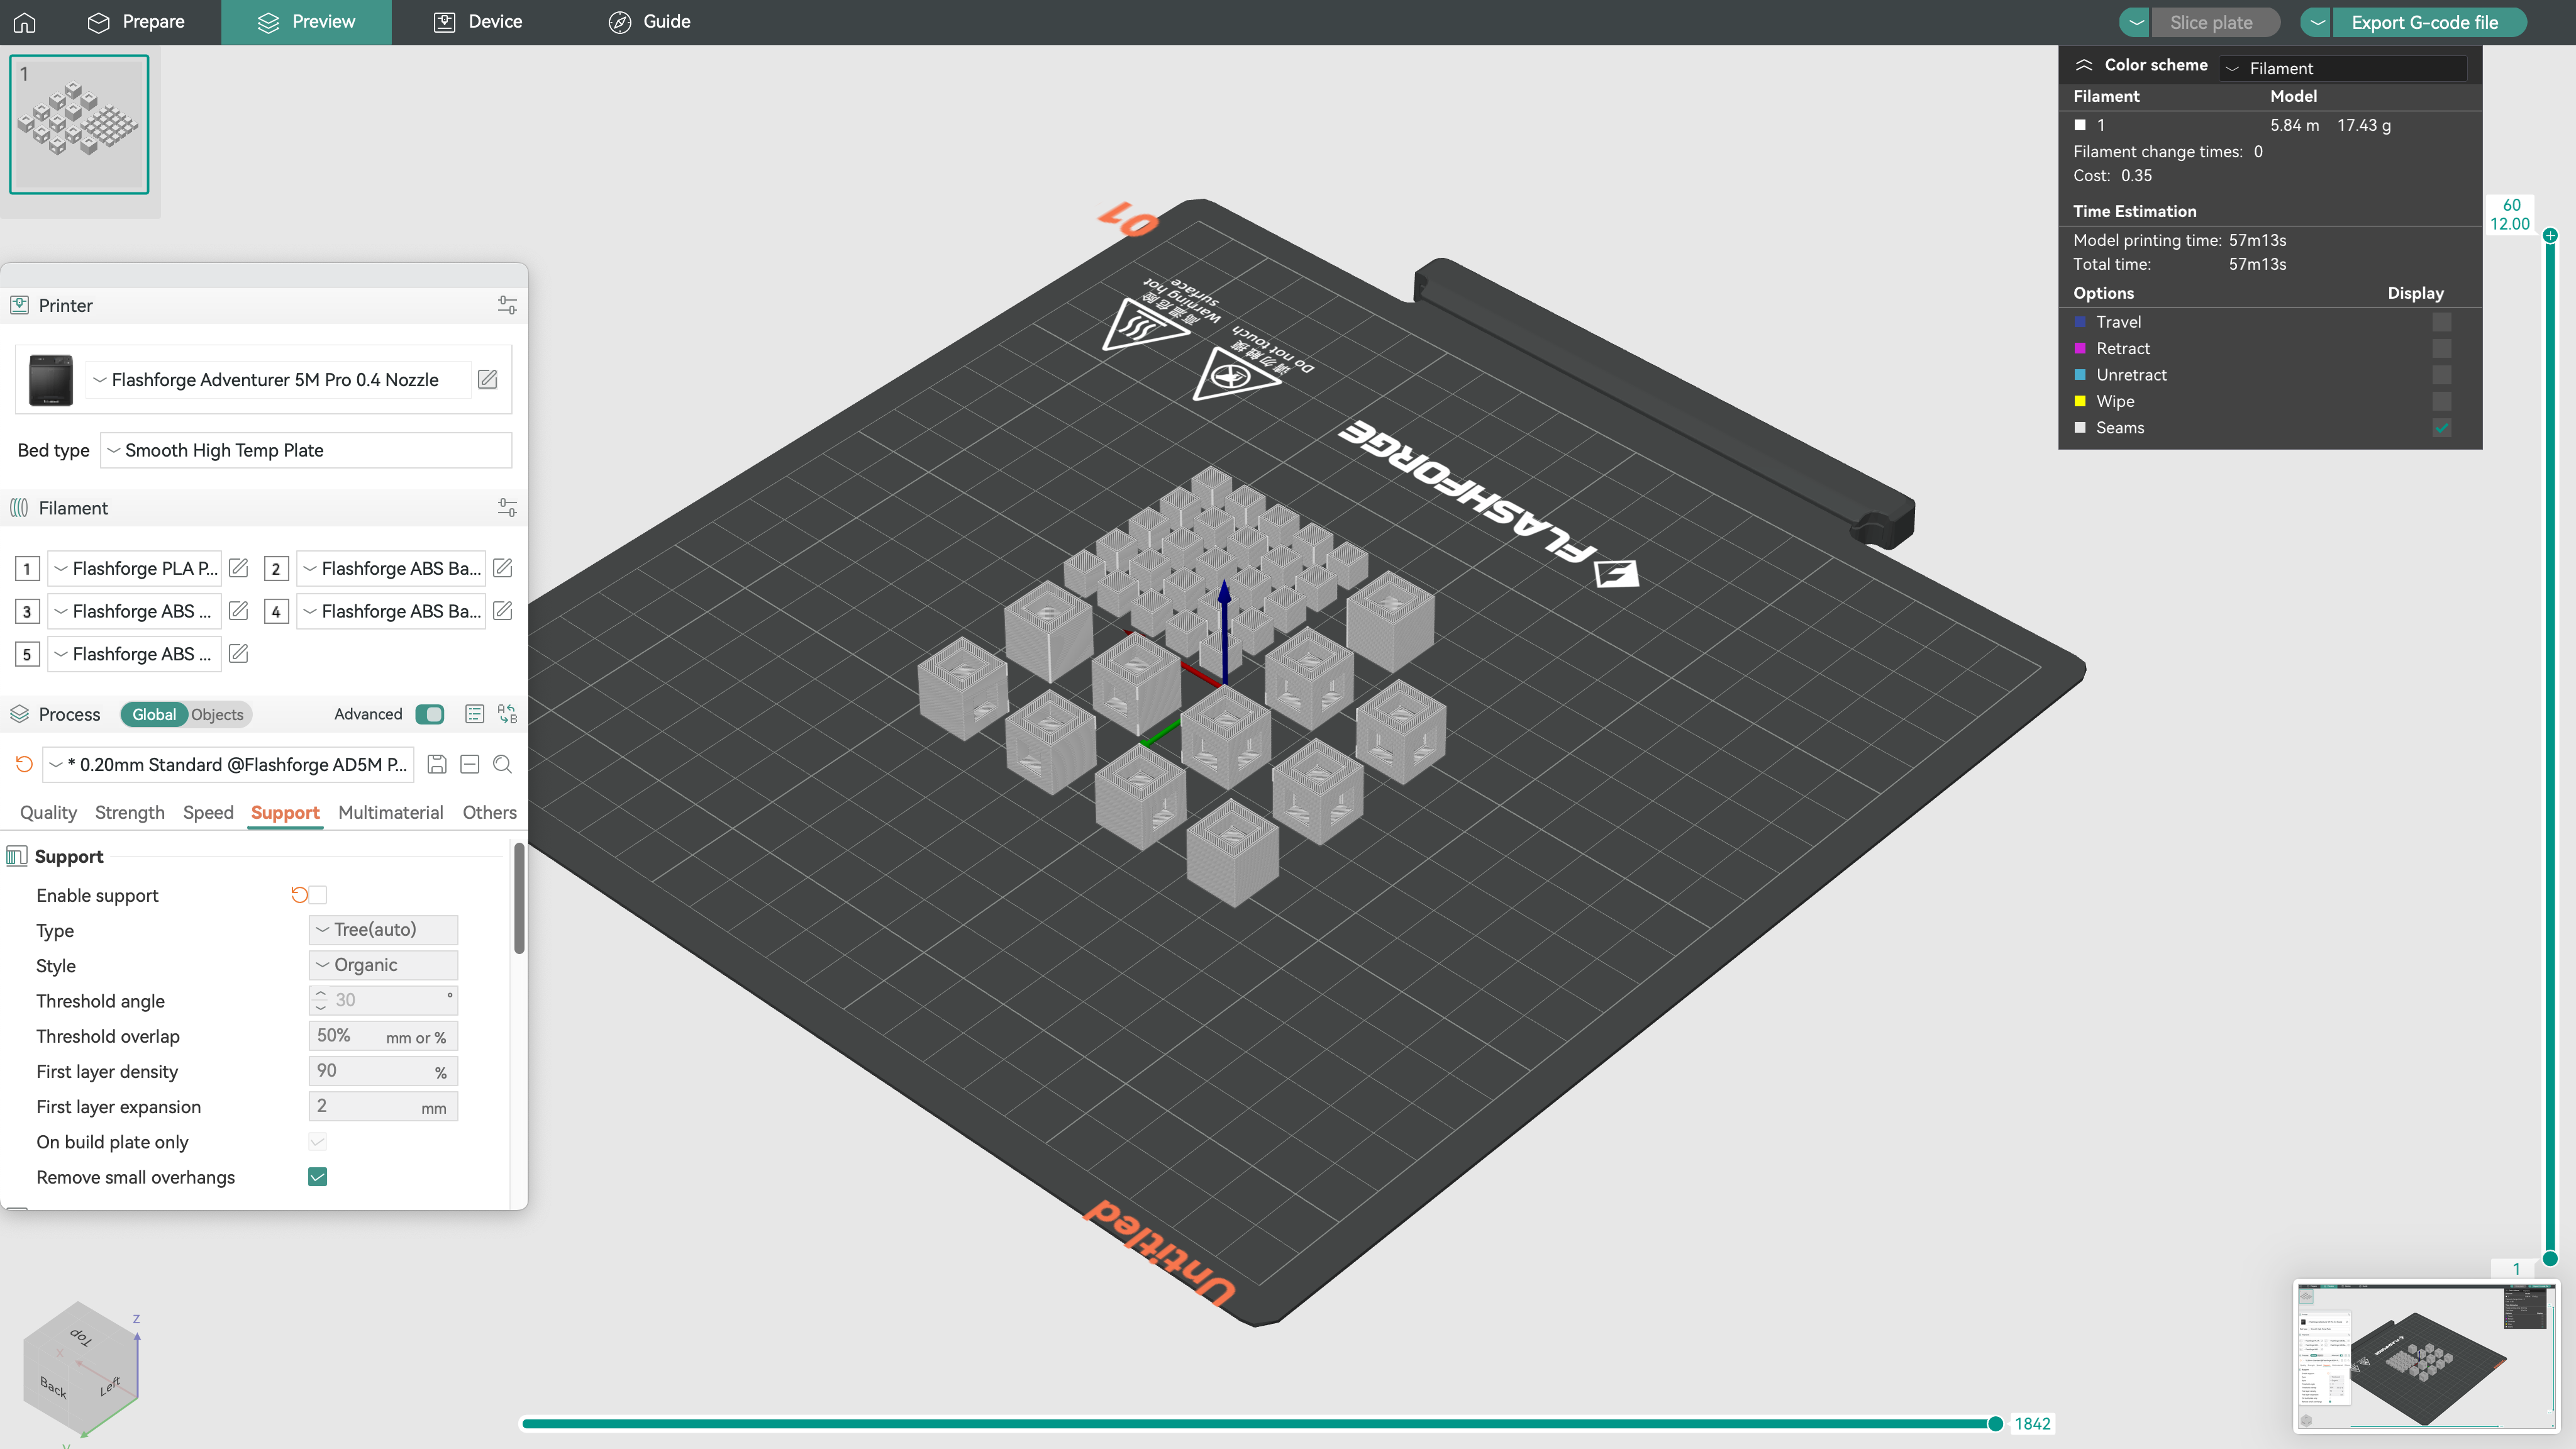
Task: Open the Color scheme Filament dropdown
Action: click(x=2343, y=68)
